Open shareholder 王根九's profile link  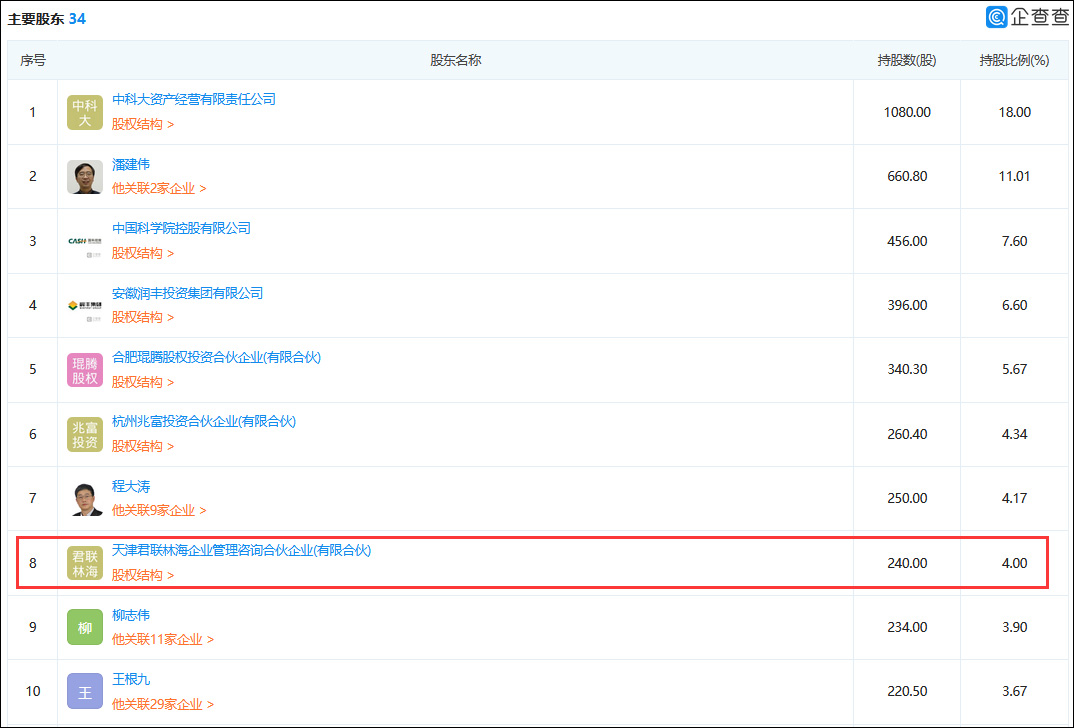click(x=131, y=679)
